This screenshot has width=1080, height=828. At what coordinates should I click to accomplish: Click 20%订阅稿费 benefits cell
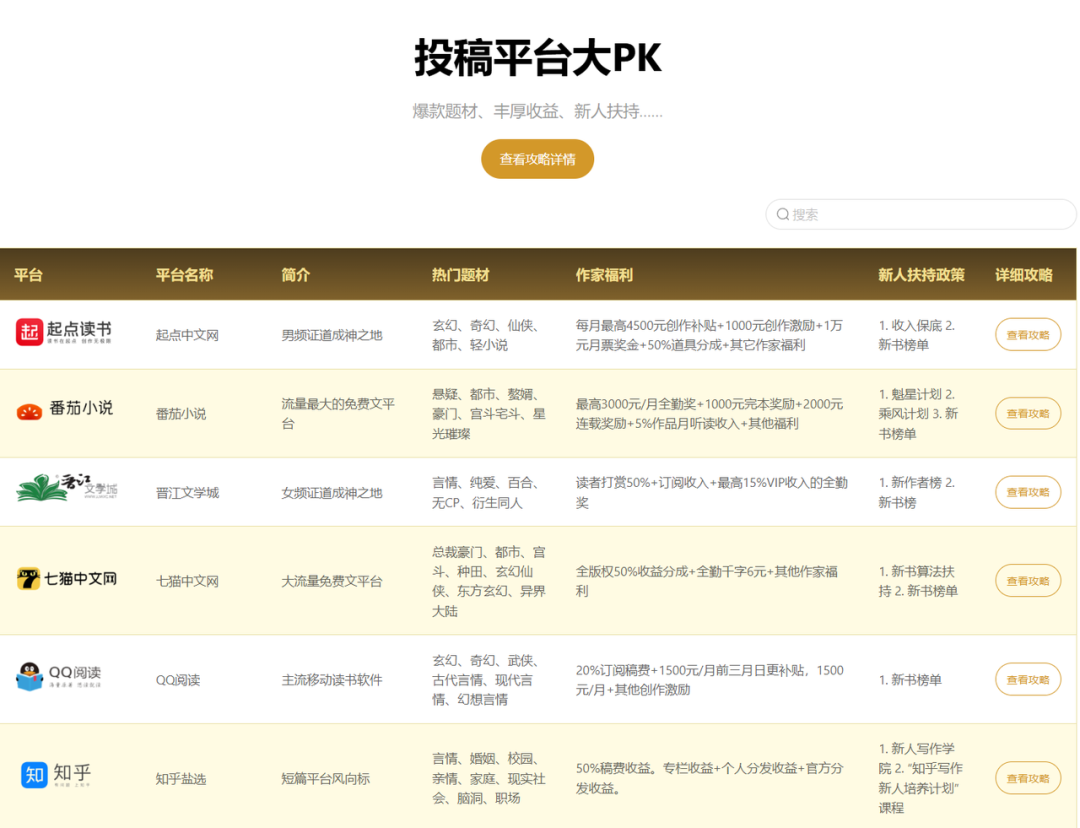point(709,680)
